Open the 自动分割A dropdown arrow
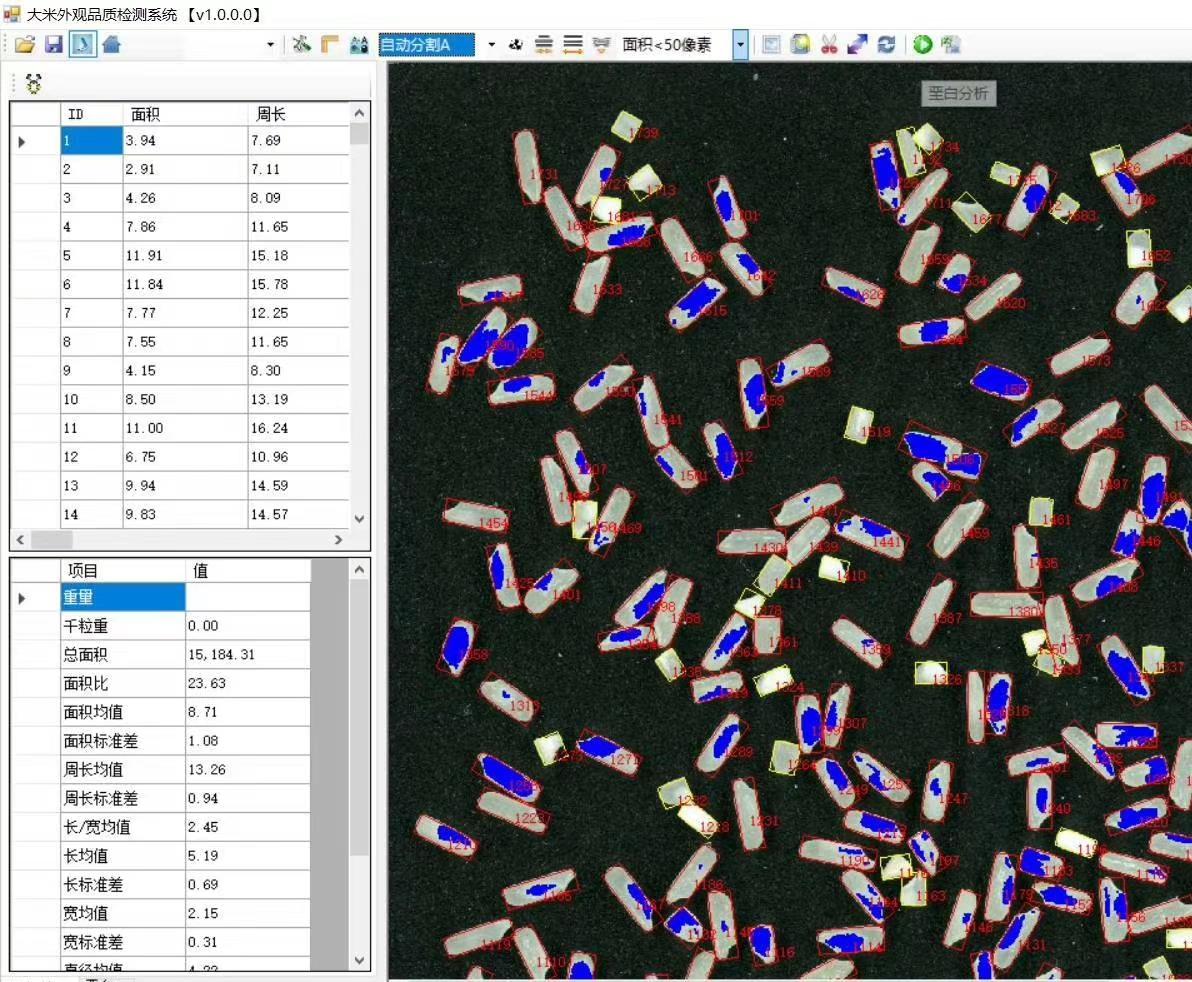 click(x=491, y=45)
